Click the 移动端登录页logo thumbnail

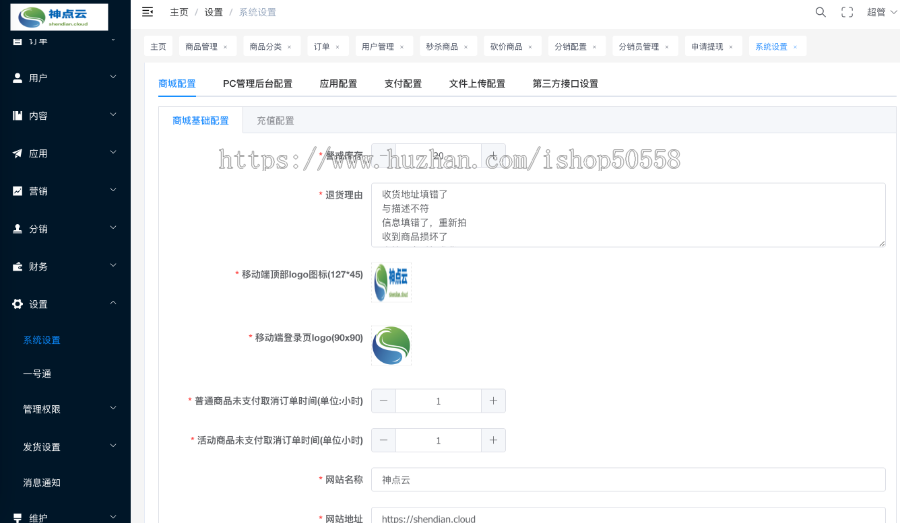tap(391, 346)
